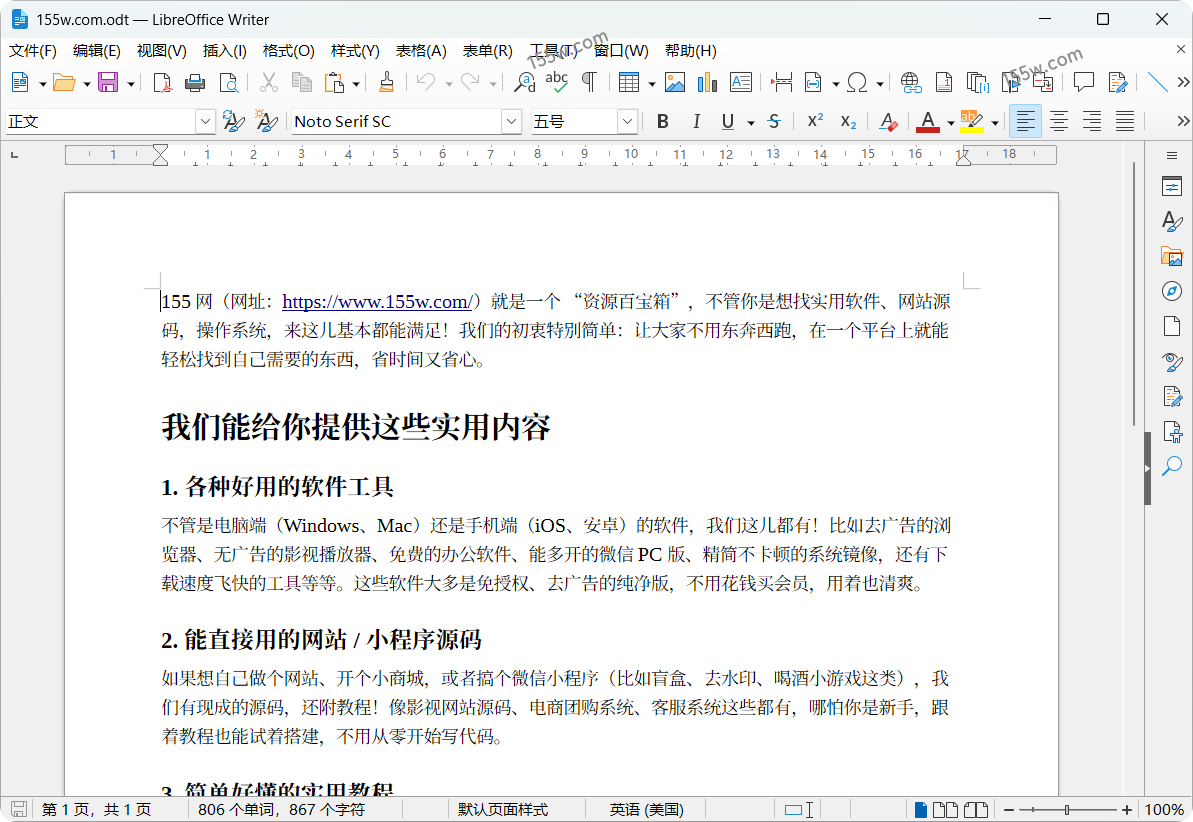Toggle Italic formatting

[696, 122]
